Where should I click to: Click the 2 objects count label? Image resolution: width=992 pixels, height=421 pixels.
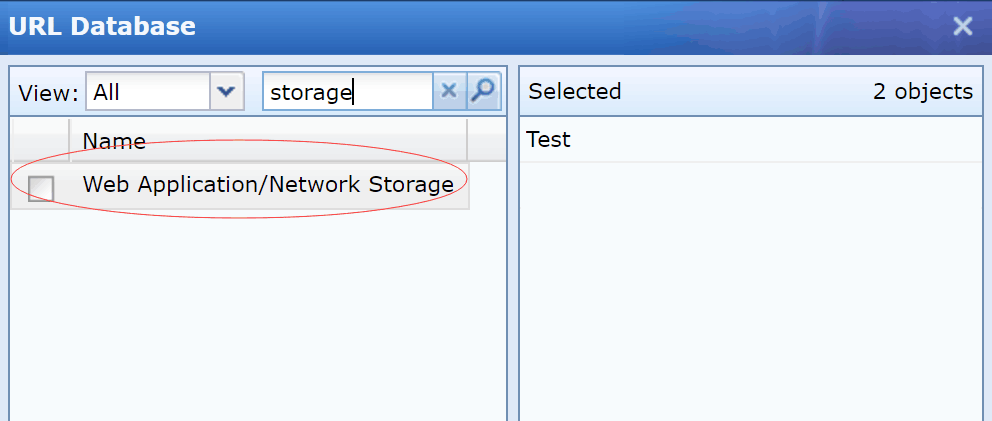[x=922, y=92]
